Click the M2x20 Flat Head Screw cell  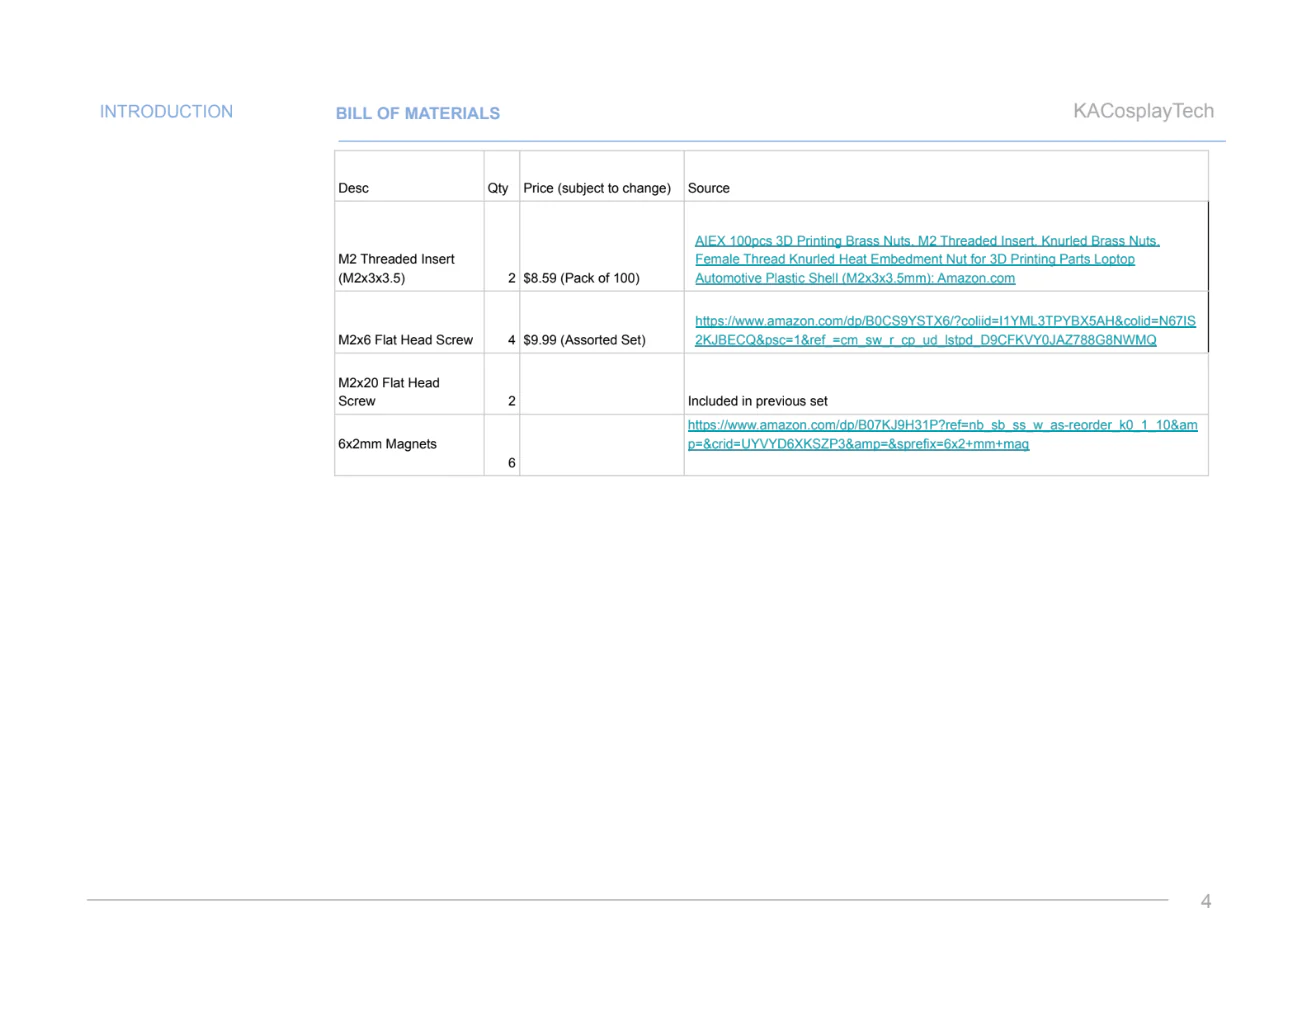(409, 384)
